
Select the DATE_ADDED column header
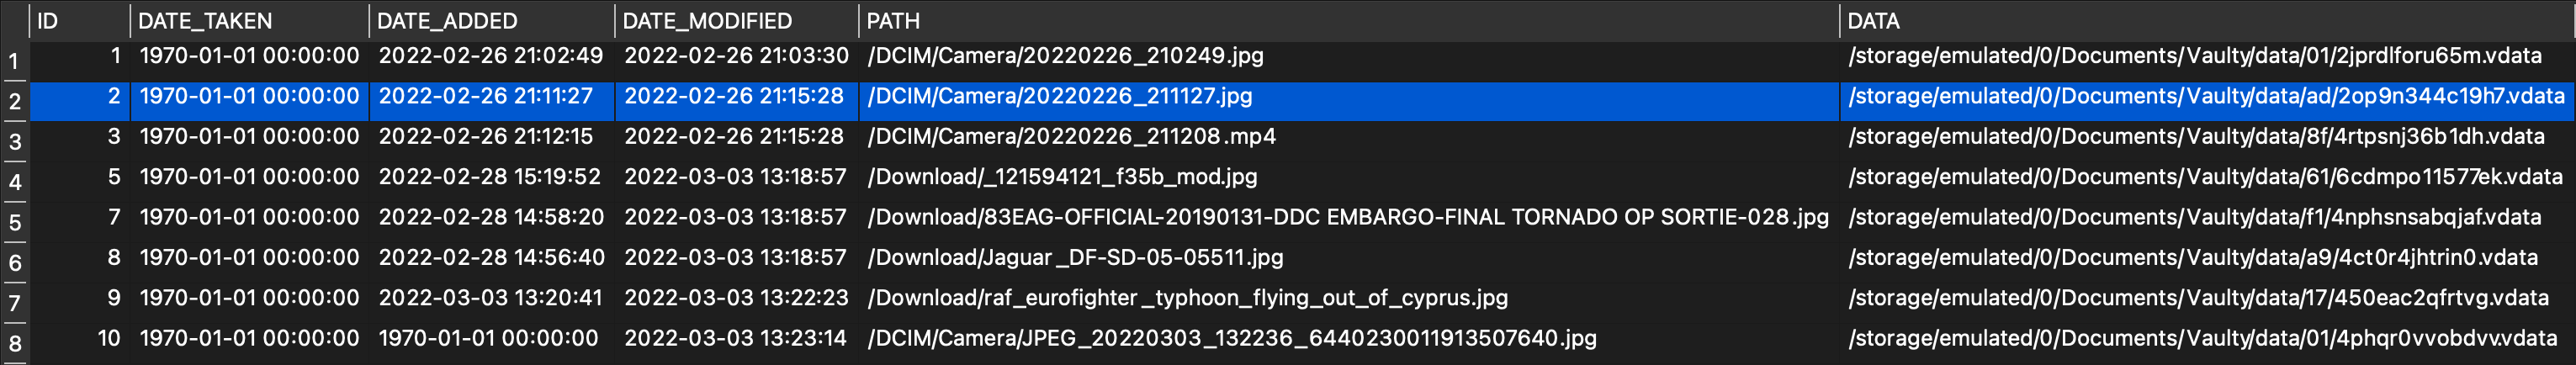coord(490,21)
